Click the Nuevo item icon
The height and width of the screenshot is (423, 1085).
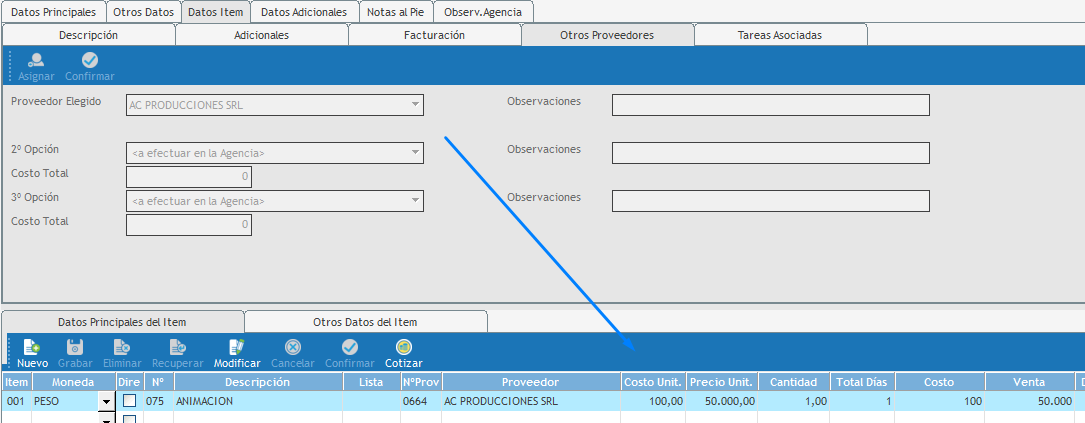click(x=32, y=348)
